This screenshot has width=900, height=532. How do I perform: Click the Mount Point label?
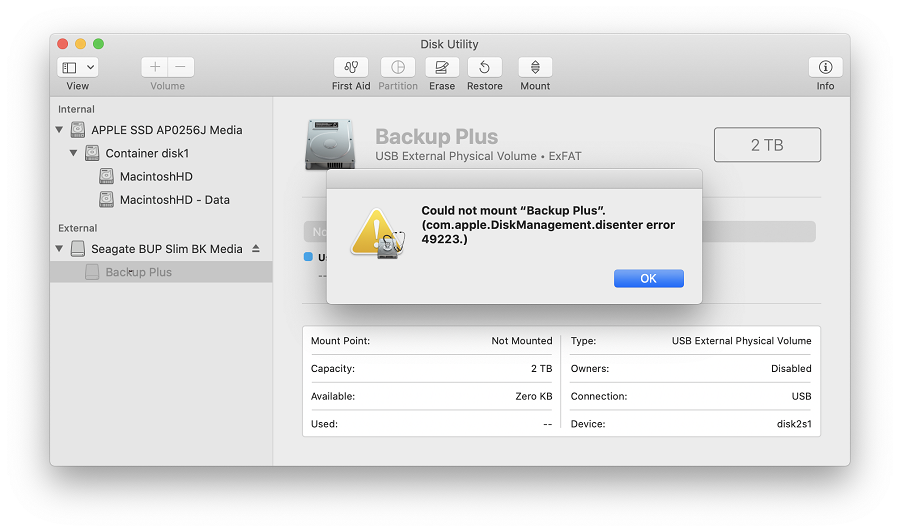[340, 341]
